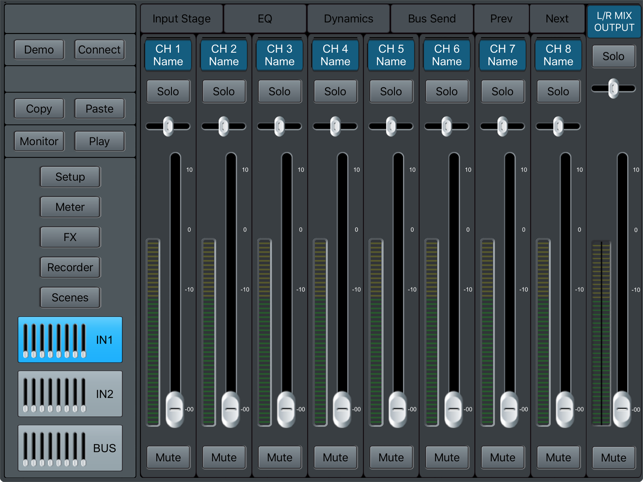The width and height of the screenshot is (643, 482).
Task: Open the Dynamics tab
Action: coord(349,18)
